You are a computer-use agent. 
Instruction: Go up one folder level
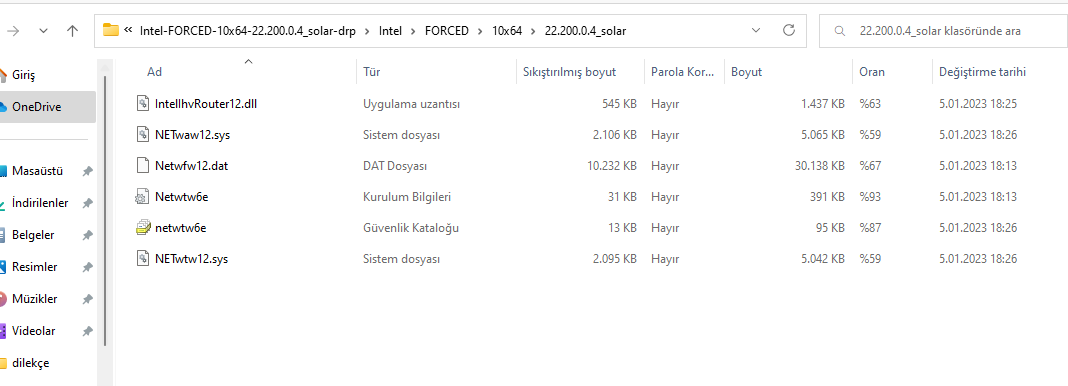(73, 31)
